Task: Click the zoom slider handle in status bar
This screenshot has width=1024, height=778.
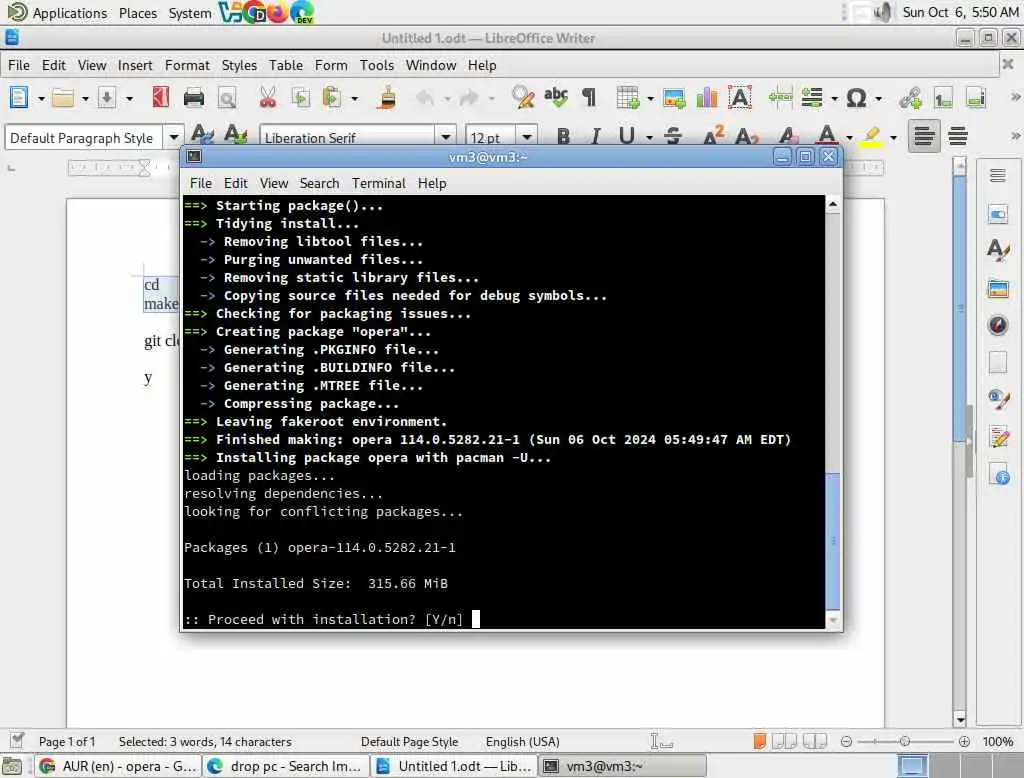Action: 904,741
